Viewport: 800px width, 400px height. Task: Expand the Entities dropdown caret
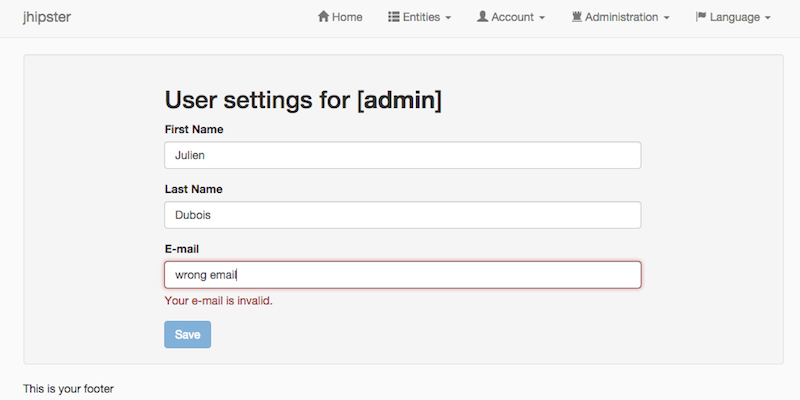(x=448, y=18)
